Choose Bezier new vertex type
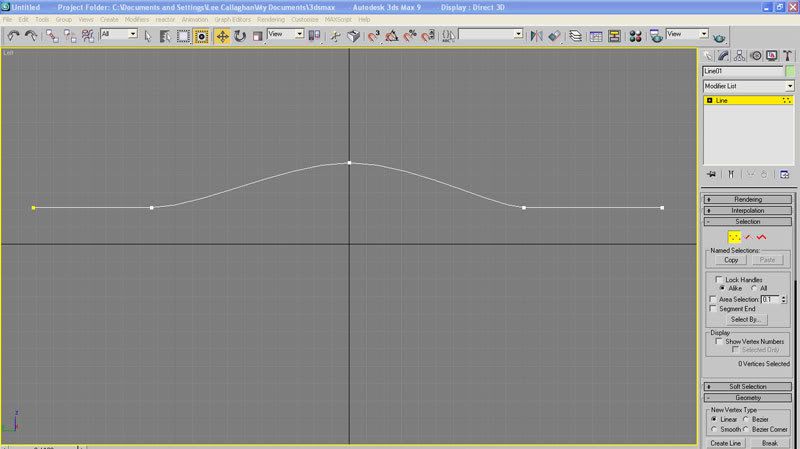 (x=746, y=419)
